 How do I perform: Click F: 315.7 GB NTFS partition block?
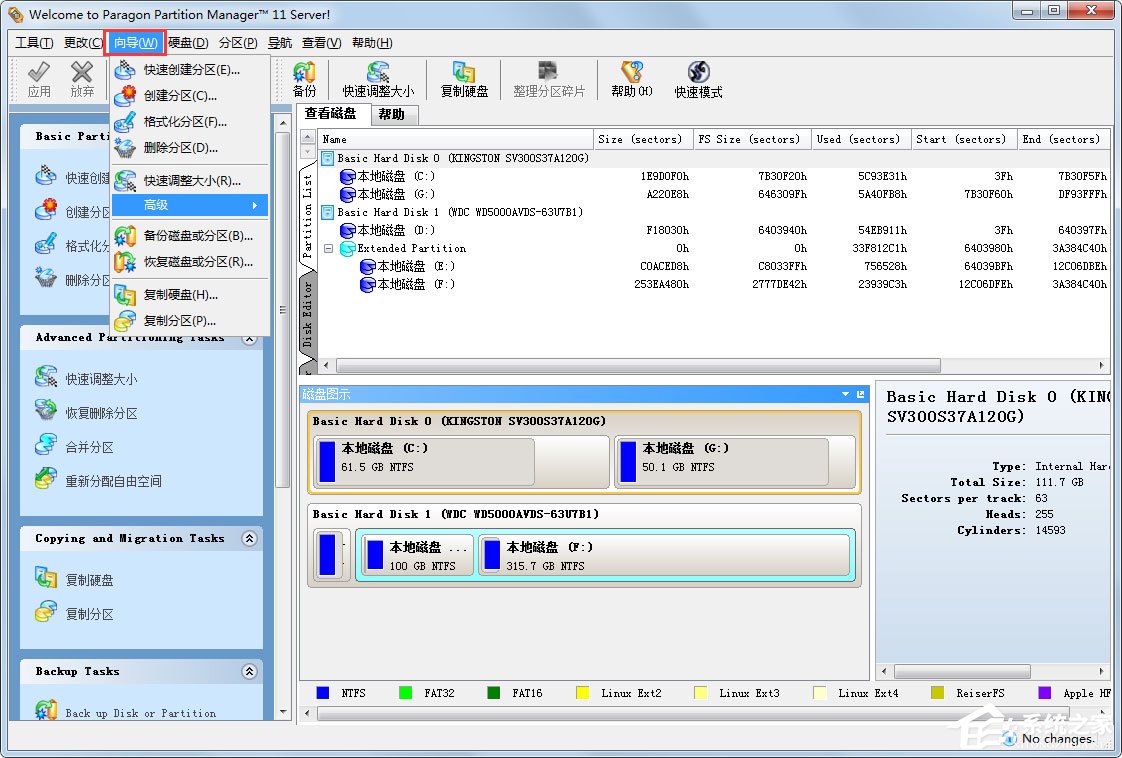click(x=664, y=555)
